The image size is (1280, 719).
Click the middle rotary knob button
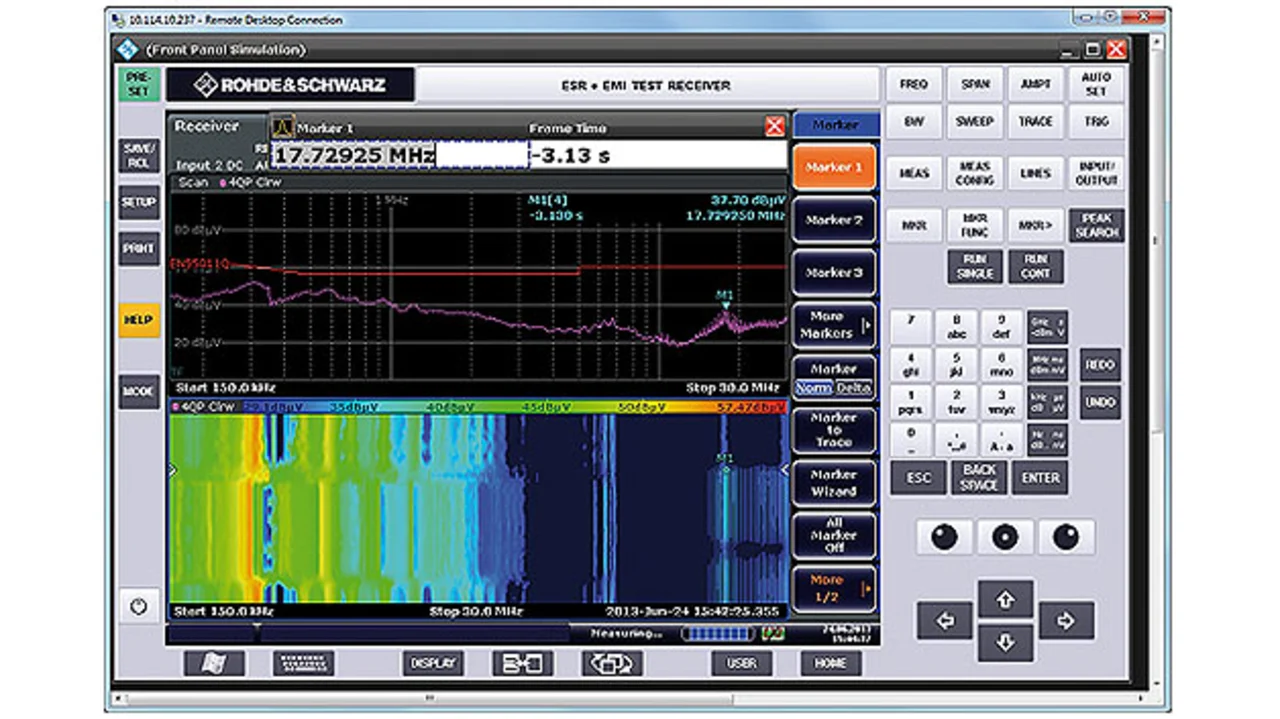point(1005,538)
